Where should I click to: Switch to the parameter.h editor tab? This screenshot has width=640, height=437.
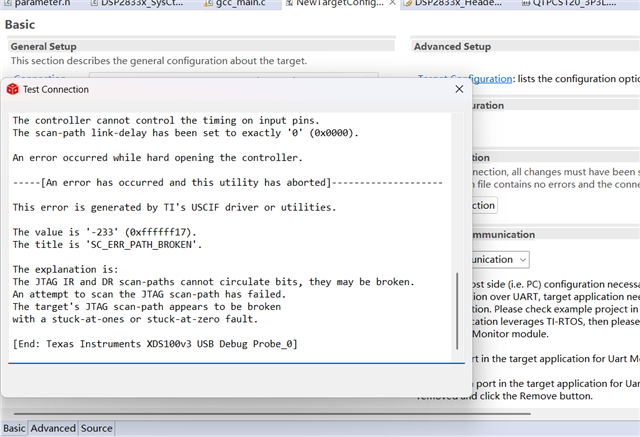point(38,3)
